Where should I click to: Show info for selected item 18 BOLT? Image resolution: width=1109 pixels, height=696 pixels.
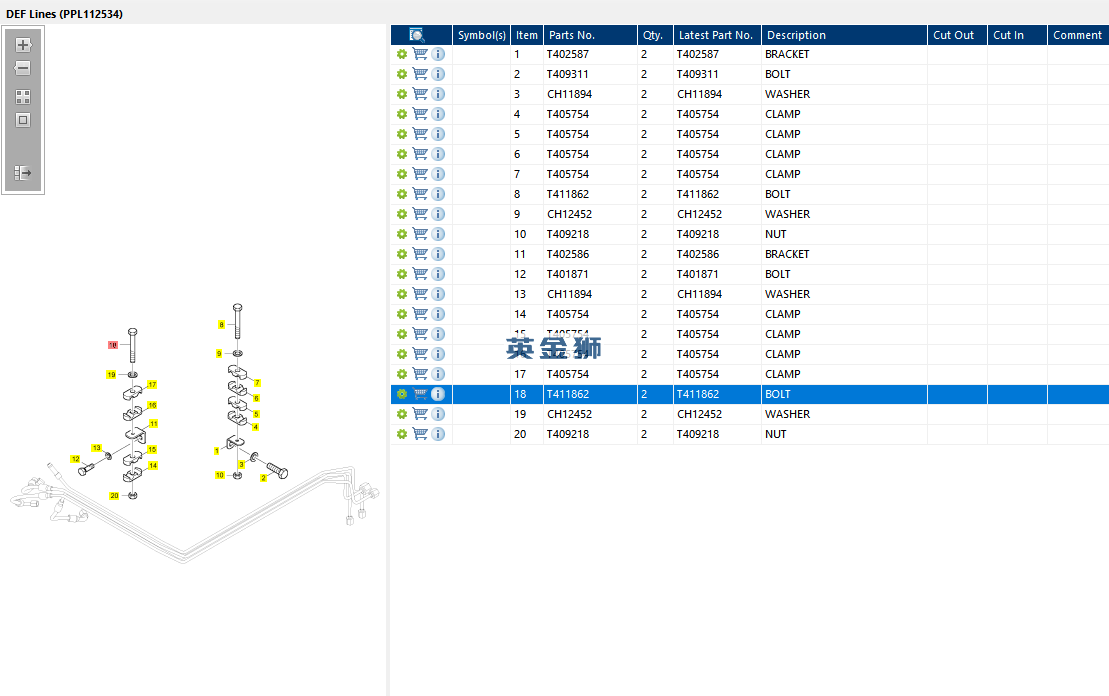tap(438, 394)
